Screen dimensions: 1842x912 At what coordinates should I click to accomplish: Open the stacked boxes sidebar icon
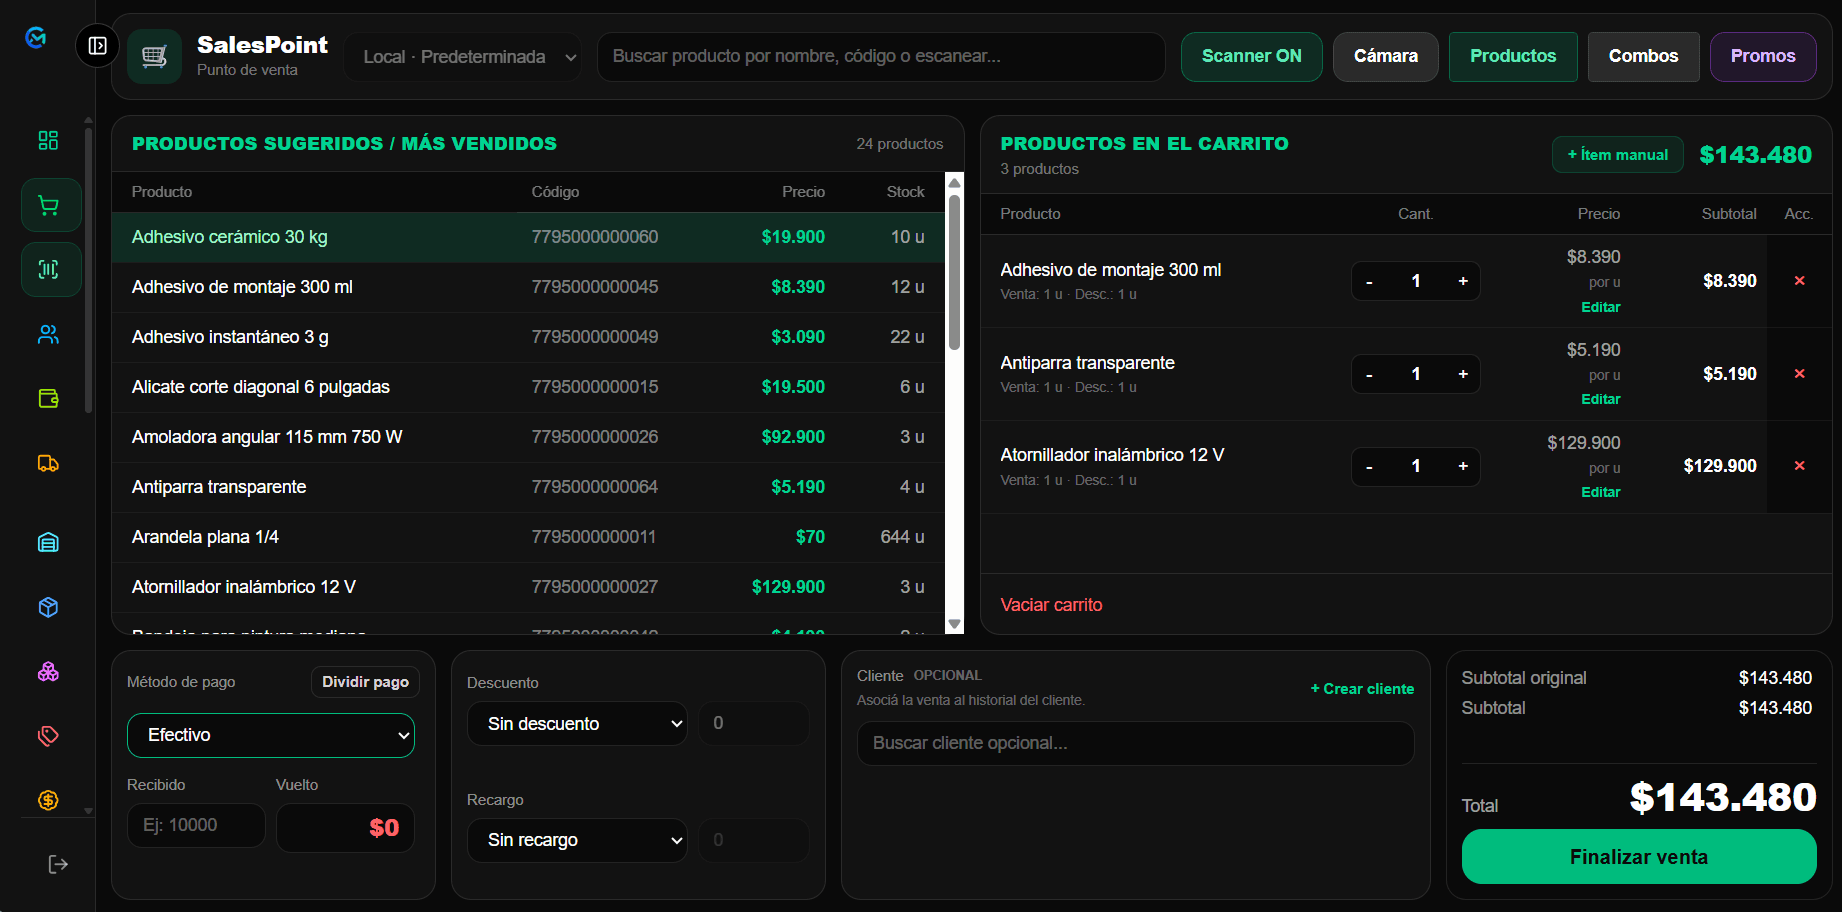pyautogui.click(x=48, y=672)
